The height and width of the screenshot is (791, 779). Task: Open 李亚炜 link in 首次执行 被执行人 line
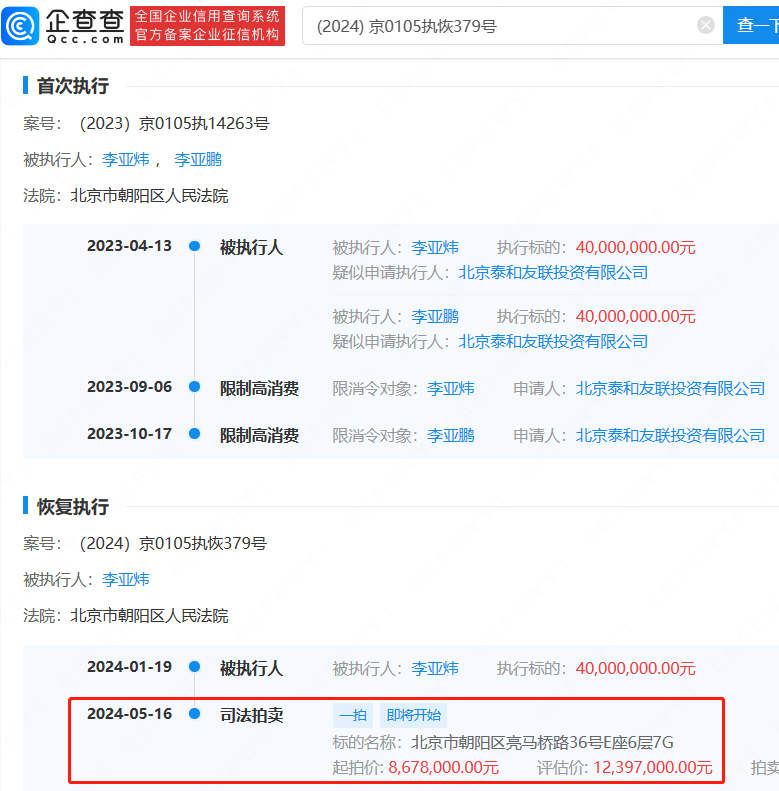(125, 159)
